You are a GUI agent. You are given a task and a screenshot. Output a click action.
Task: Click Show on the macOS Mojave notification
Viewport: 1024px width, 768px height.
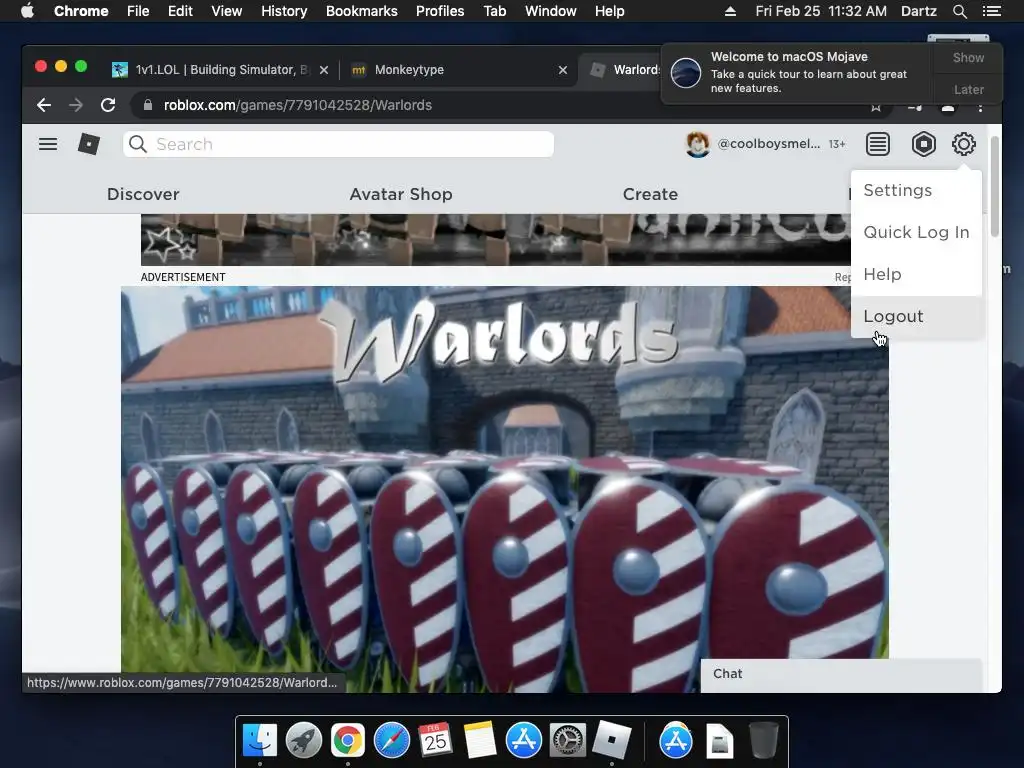coord(968,57)
